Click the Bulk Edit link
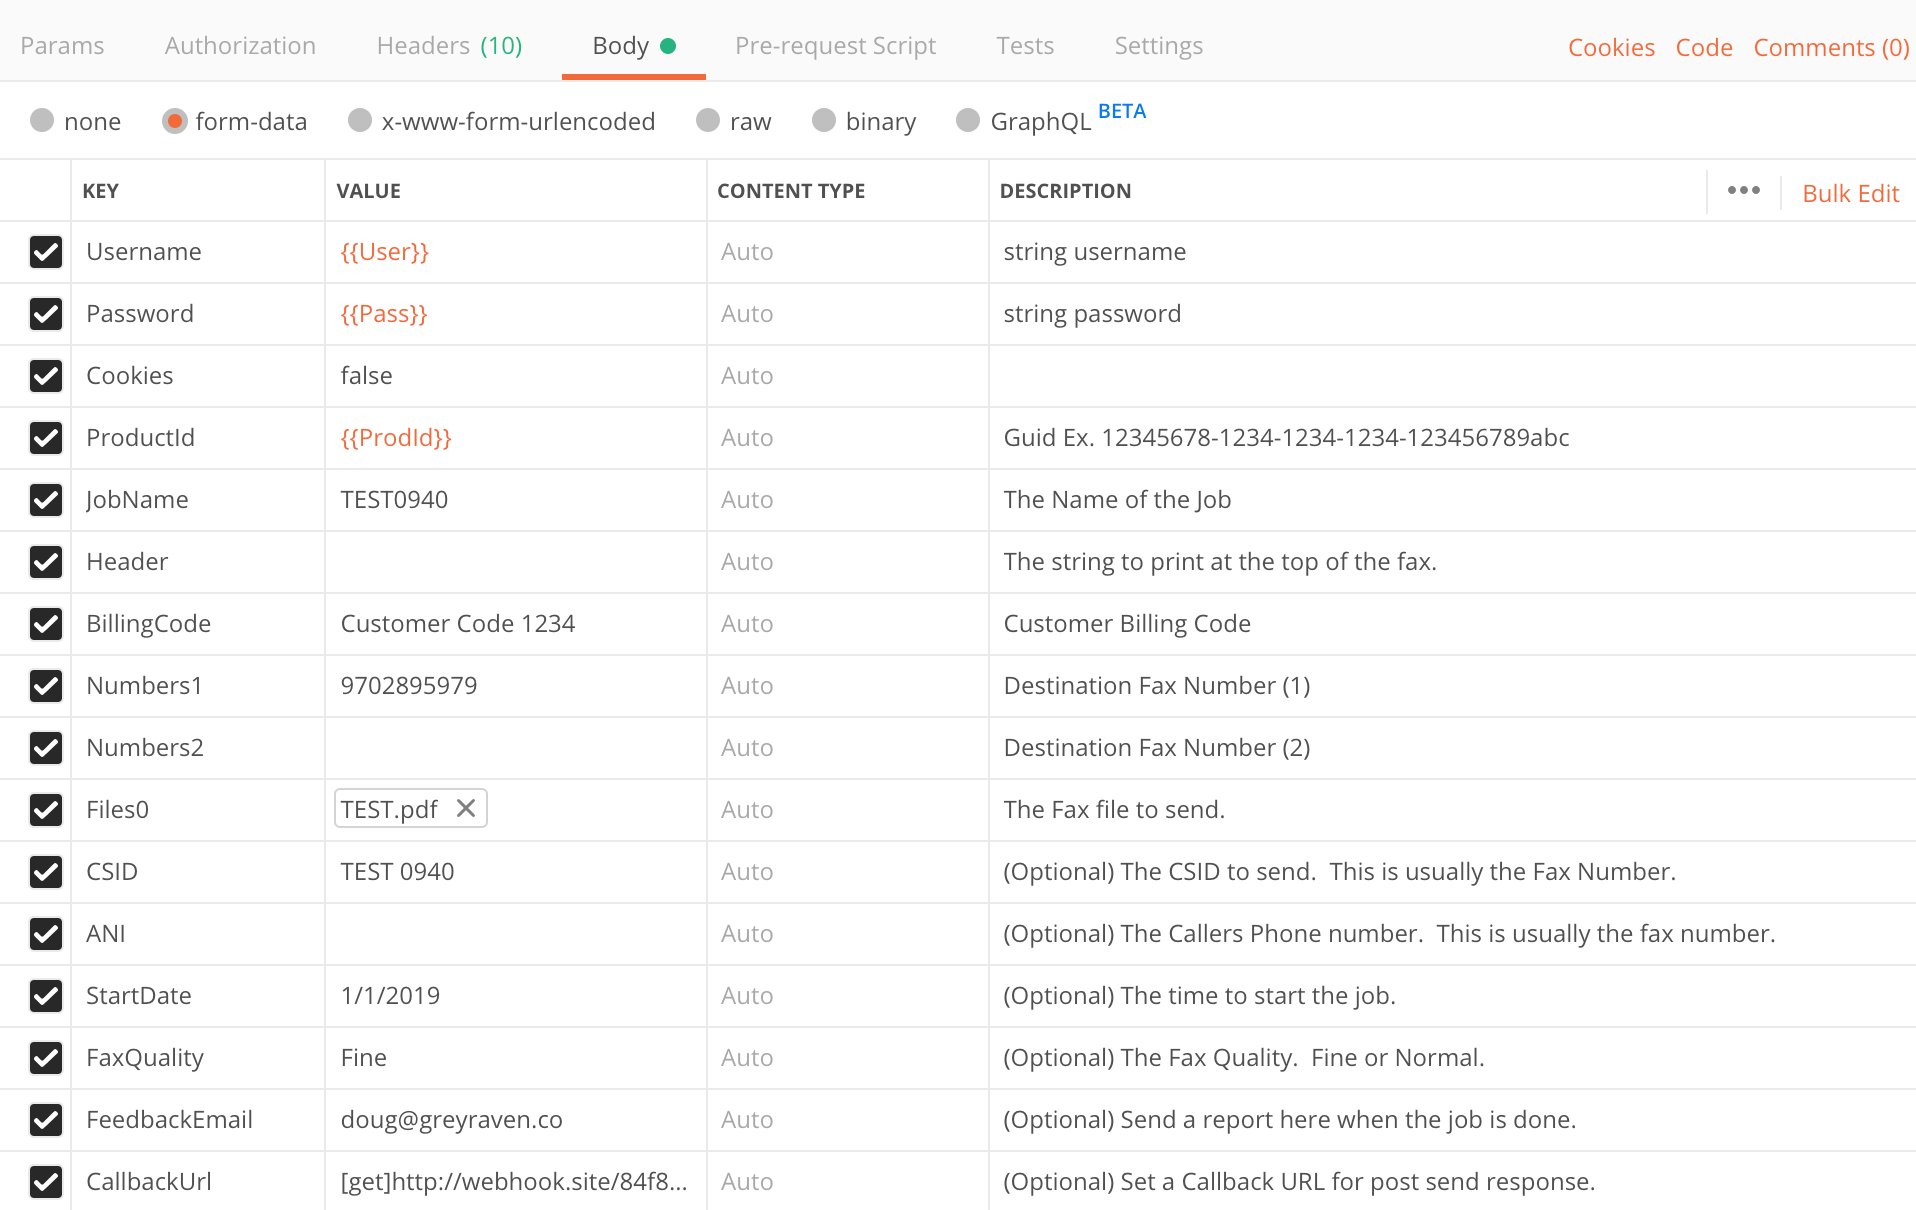 1850,192
